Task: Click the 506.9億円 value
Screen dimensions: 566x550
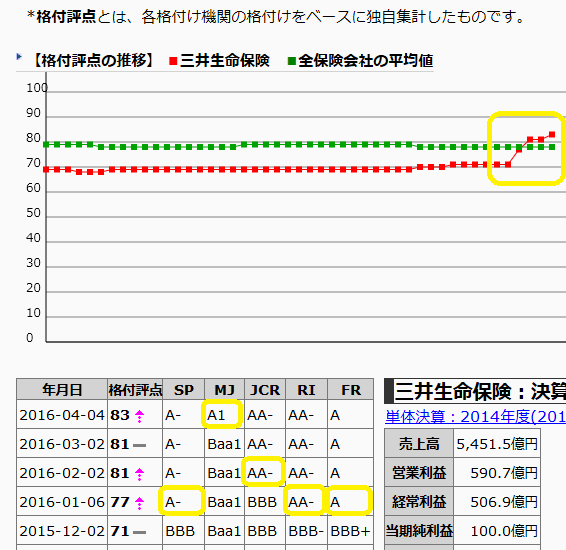Action: tap(504, 501)
